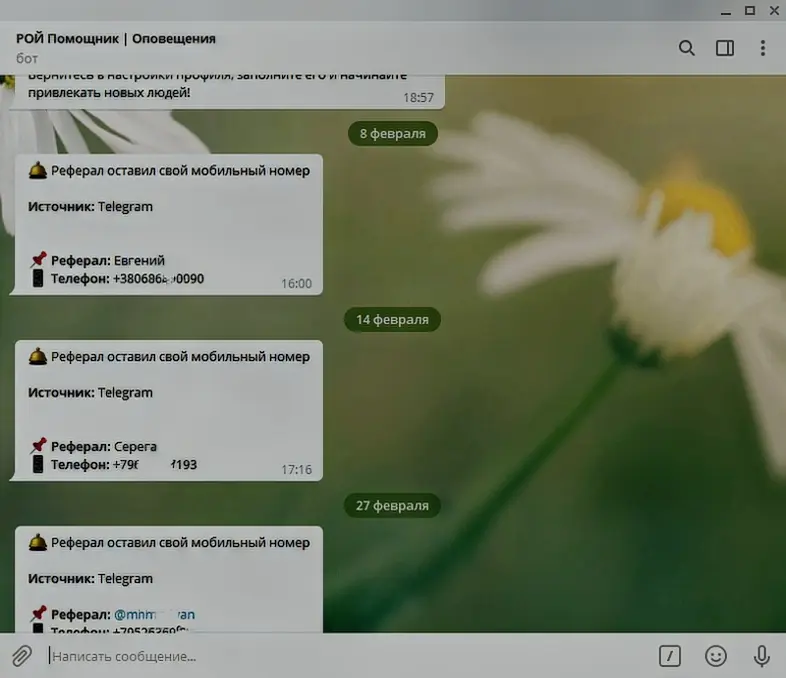The width and height of the screenshot is (786, 678).
Task: Open the three-dot chat menu
Action: pos(762,48)
